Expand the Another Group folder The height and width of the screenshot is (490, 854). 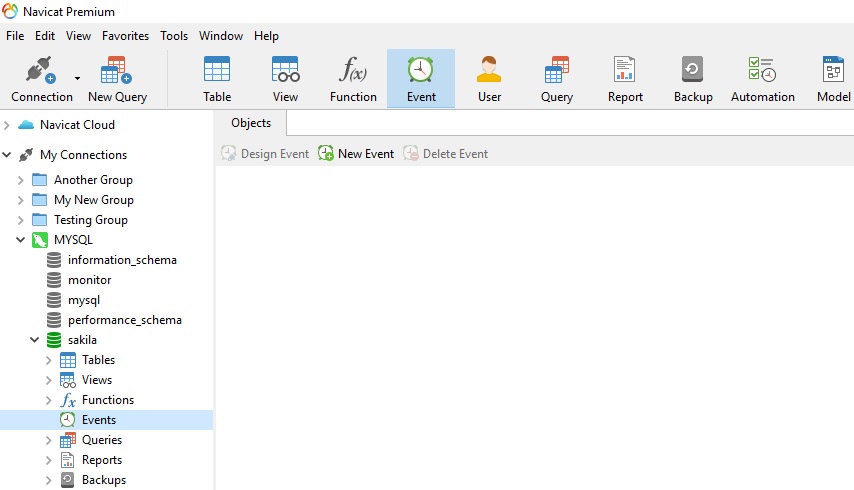click(x=20, y=180)
